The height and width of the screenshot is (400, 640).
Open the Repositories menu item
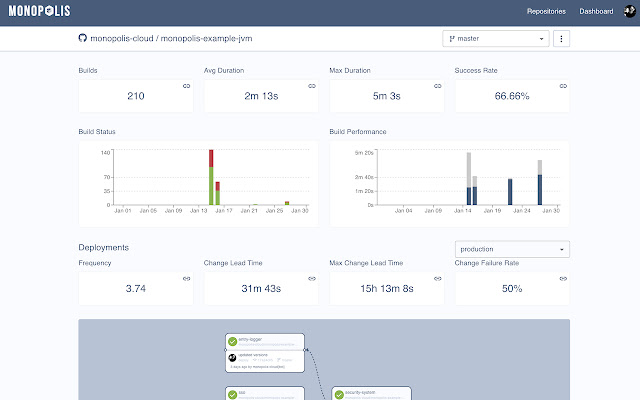[546, 12]
